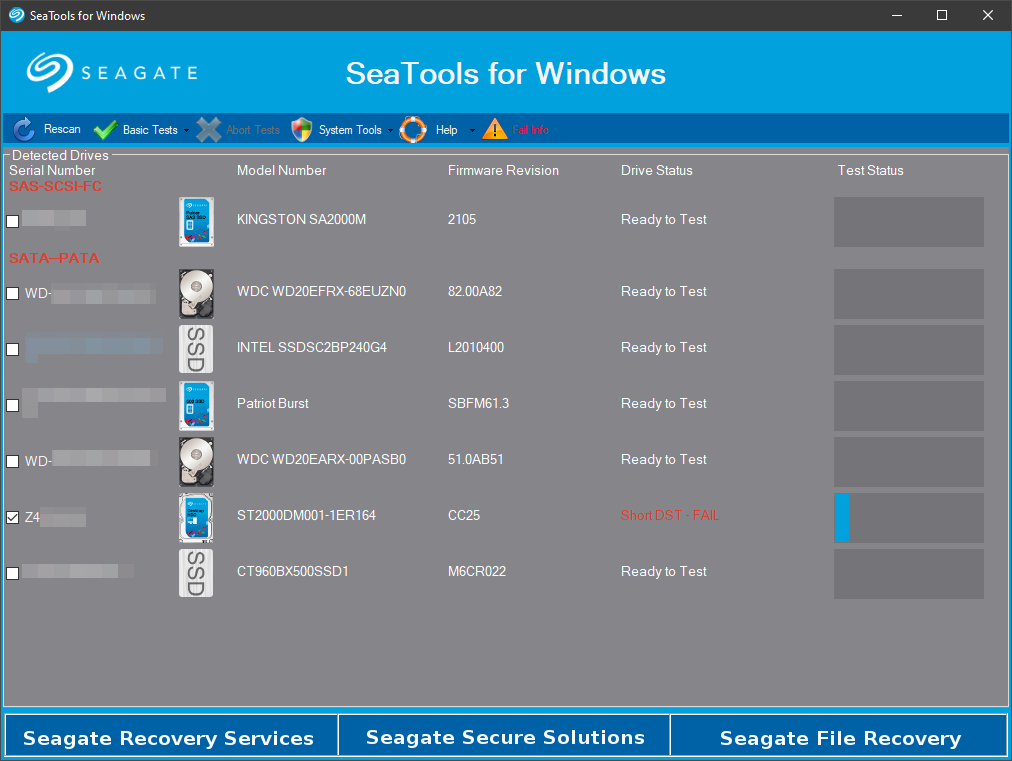Expand the Basic Tests dropdown arrow
Viewport: 1012px width, 761px height.
tap(187, 130)
